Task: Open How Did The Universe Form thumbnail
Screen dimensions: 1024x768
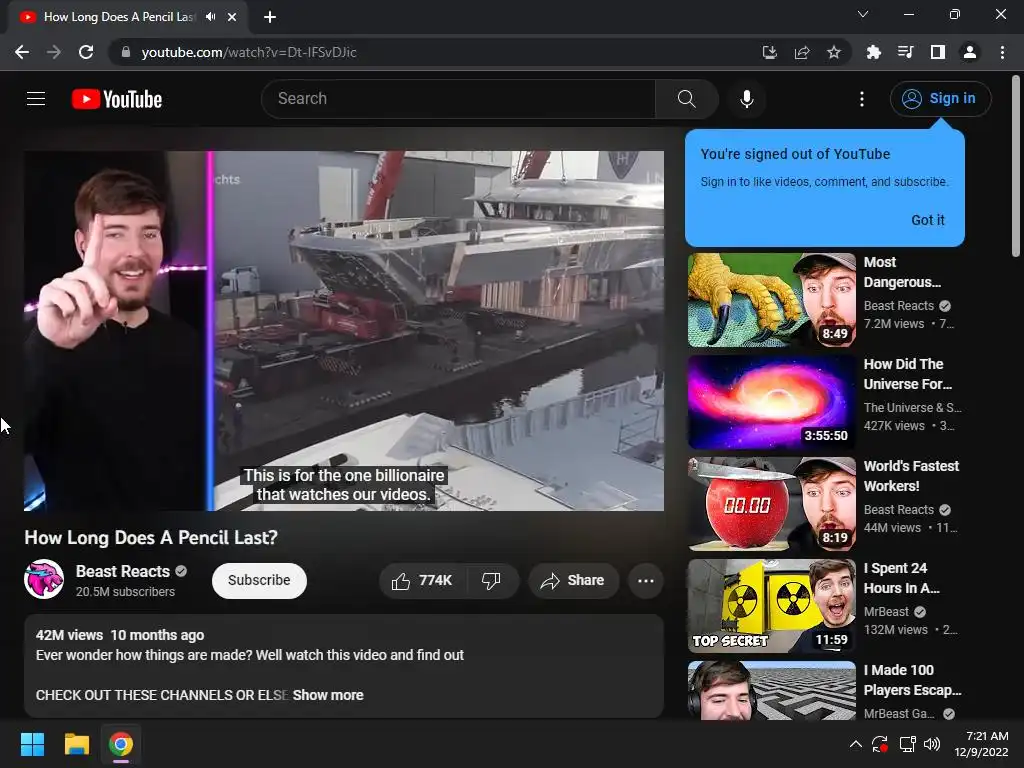Action: [x=771, y=402]
